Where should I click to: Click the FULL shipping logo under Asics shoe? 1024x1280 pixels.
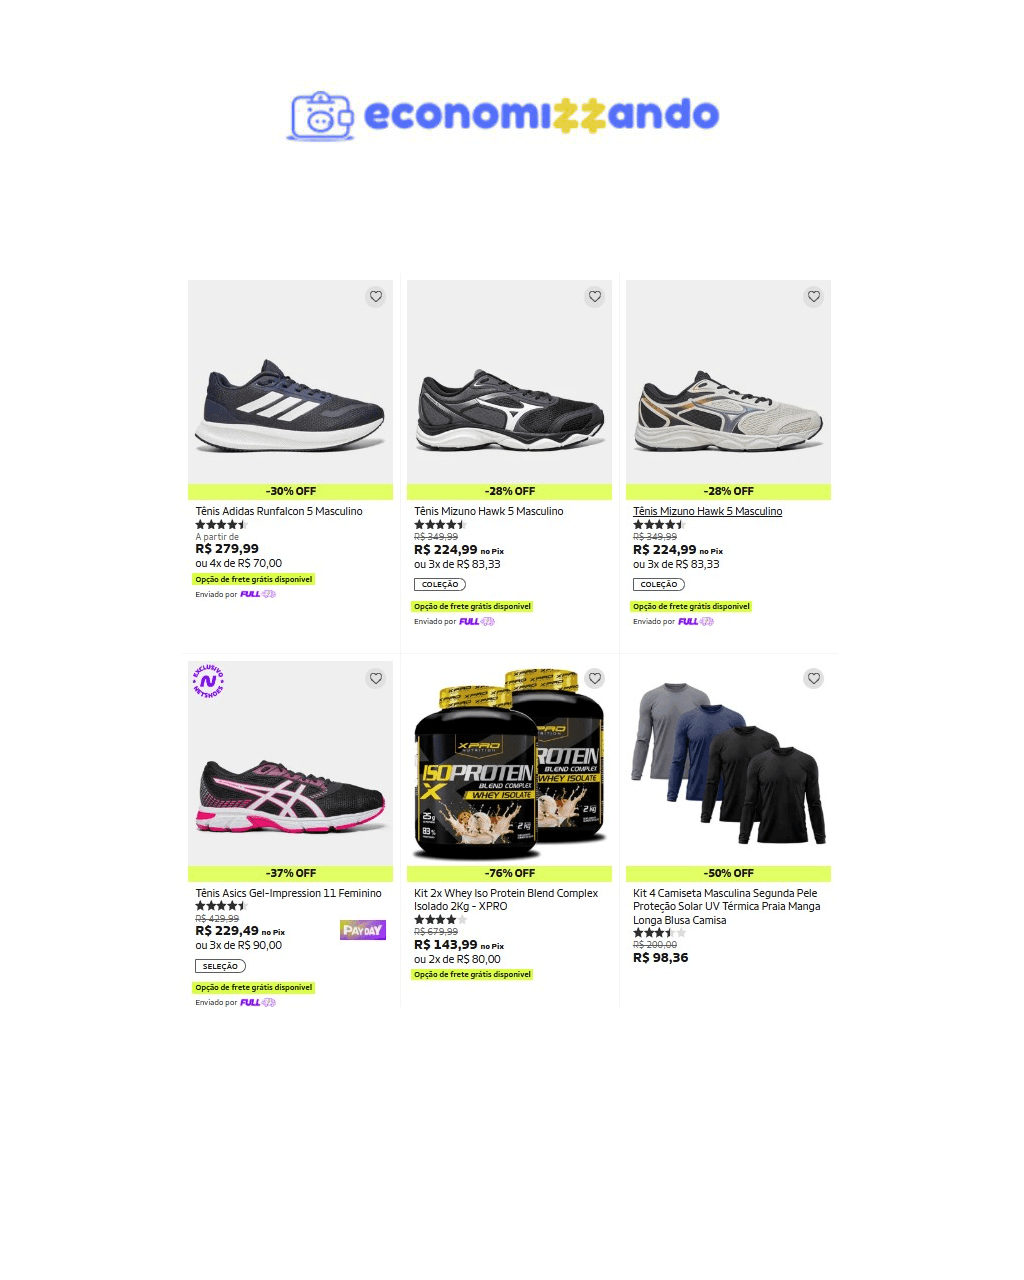coord(258,1002)
